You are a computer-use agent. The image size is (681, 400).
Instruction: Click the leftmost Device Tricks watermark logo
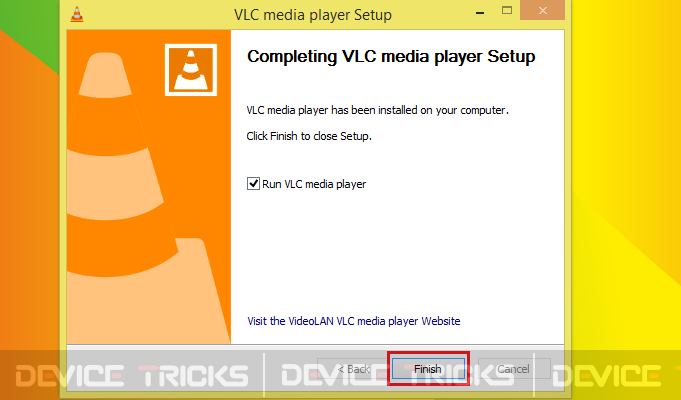pyautogui.click(x=132, y=376)
